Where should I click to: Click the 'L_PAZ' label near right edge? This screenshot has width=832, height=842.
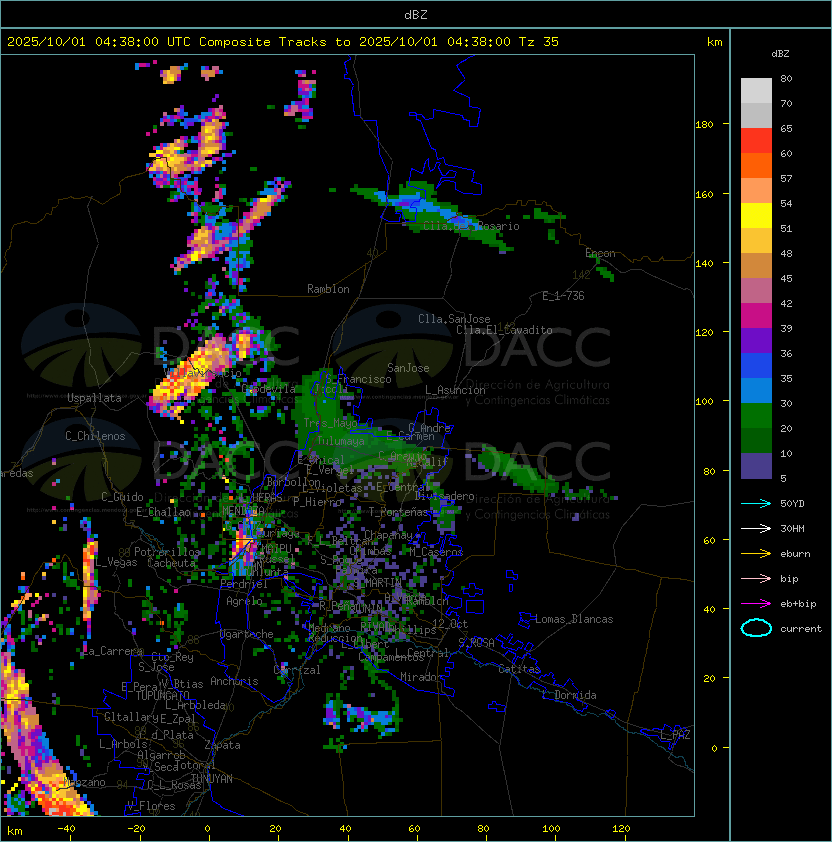[x=675, y=735]
